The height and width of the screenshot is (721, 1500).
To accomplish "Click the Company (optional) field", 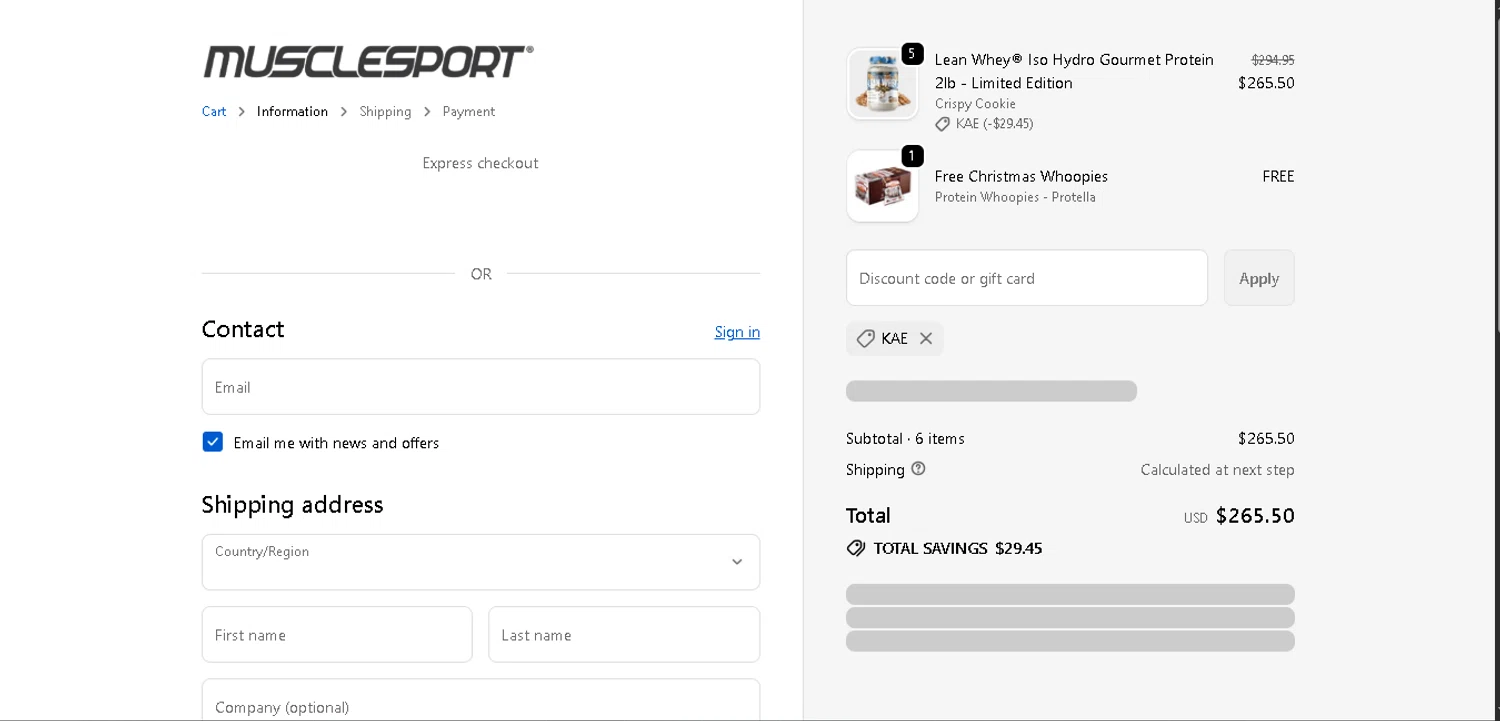I will tap(481, 700).
